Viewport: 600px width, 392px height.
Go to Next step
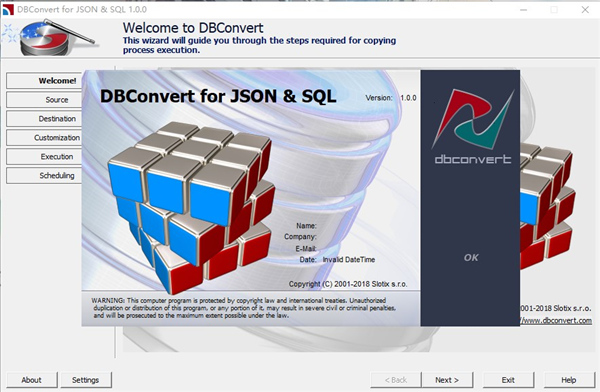pyautogui.click(x=447, y=380)
